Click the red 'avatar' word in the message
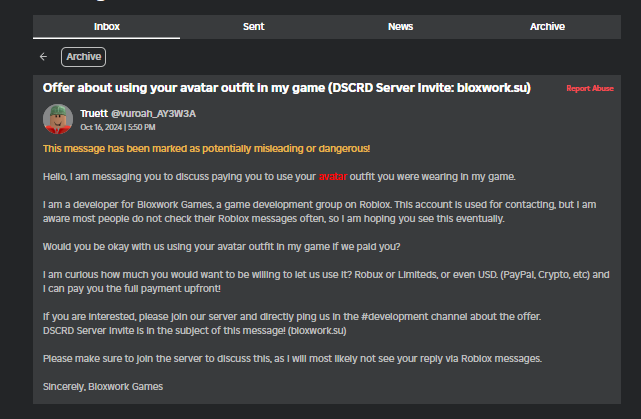641x419 pixels. click(x=333, y=177)
